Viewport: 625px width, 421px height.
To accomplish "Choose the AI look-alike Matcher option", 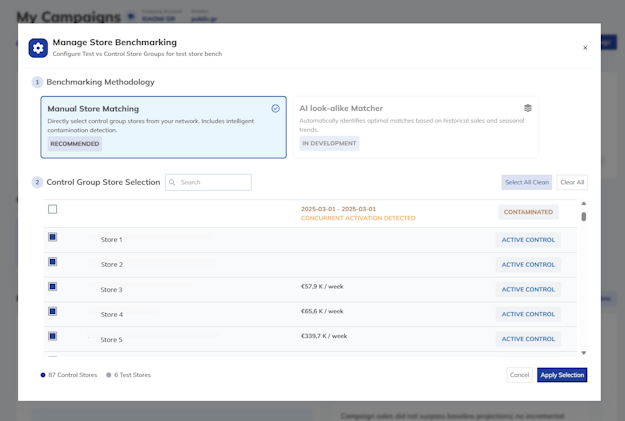I will point(415,127).
